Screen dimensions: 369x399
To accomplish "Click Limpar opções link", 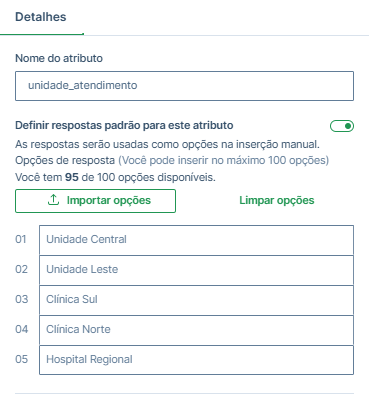I will [x=277, y=200].
